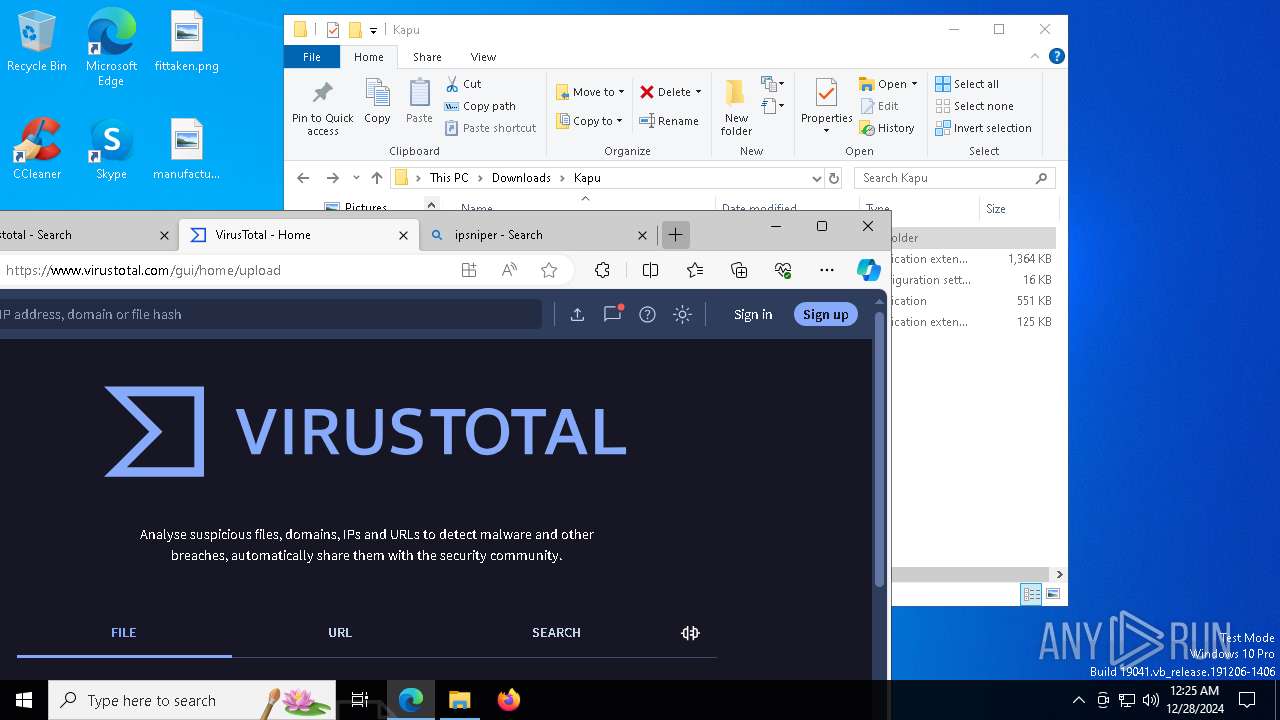Open the File menu in Explorer
Screen dimensions: 1280x720
point(312,57)
